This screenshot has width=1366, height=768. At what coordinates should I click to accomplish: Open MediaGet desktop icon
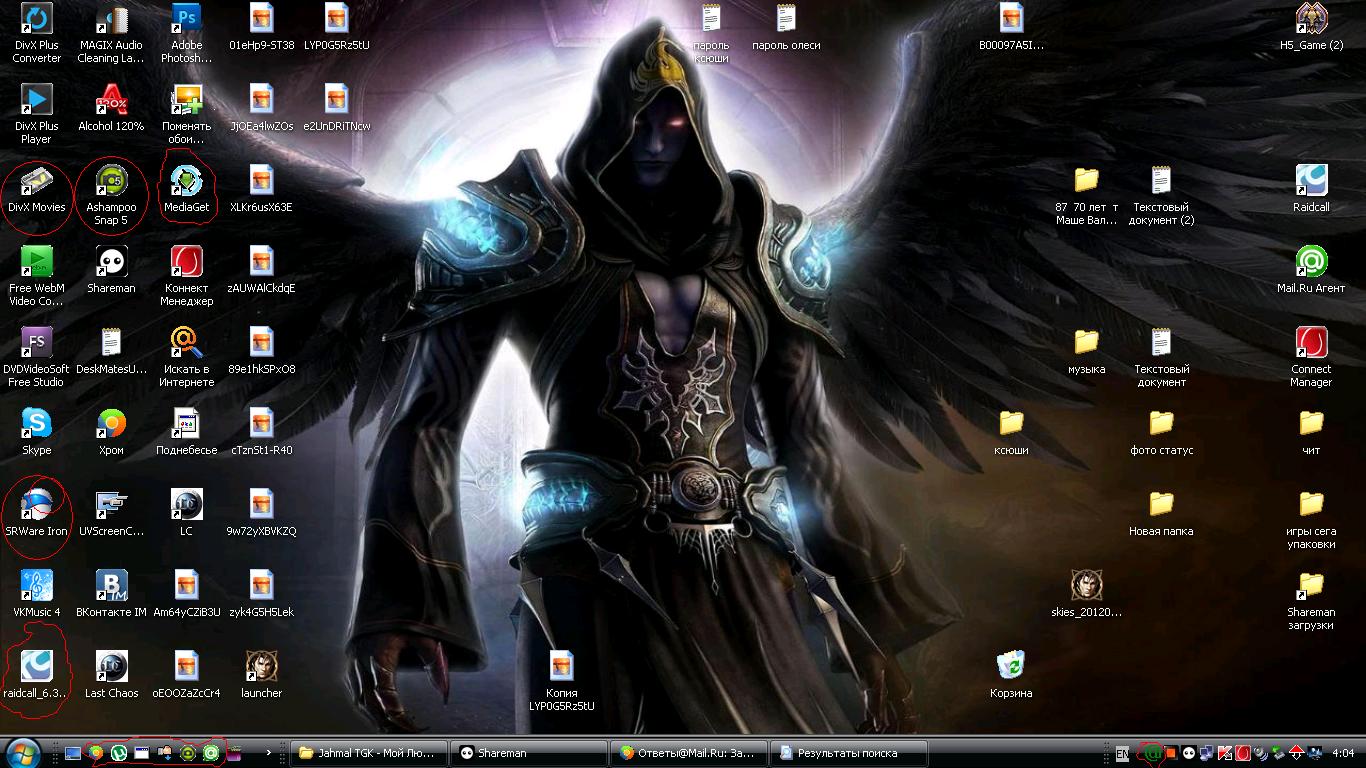pos(186,189)
